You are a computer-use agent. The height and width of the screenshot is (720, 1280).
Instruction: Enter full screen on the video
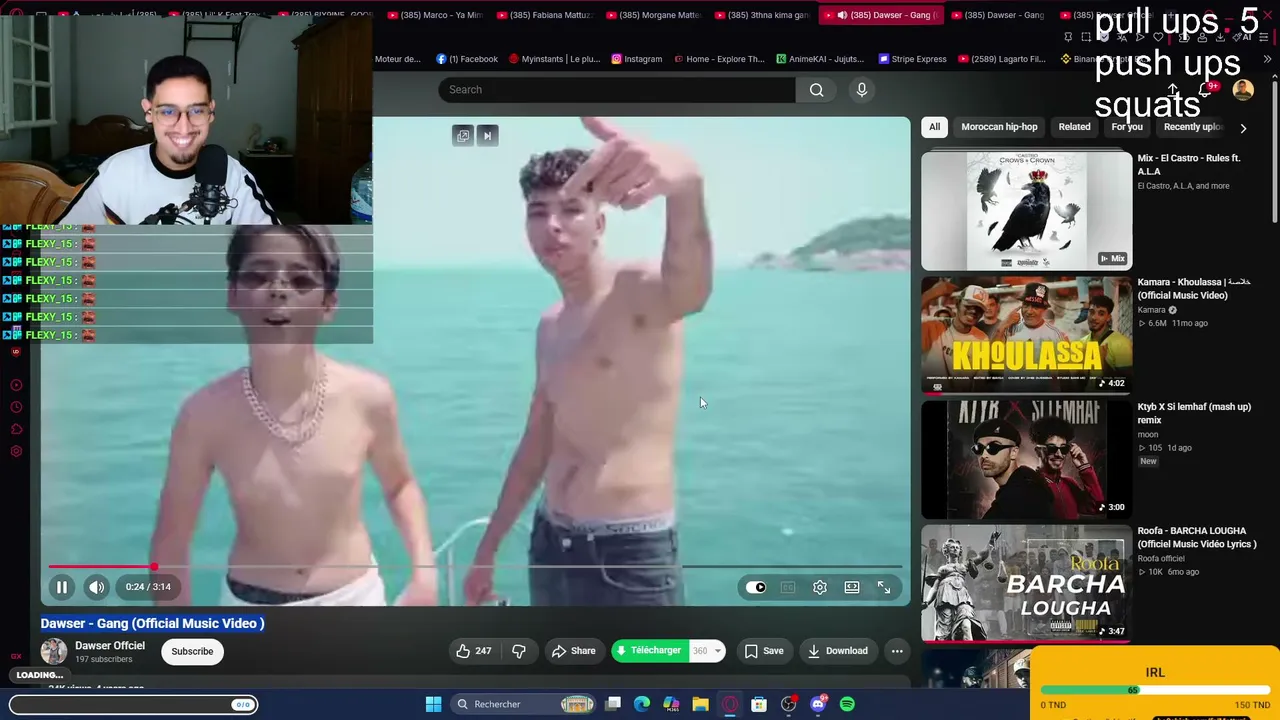click(884, 587)
